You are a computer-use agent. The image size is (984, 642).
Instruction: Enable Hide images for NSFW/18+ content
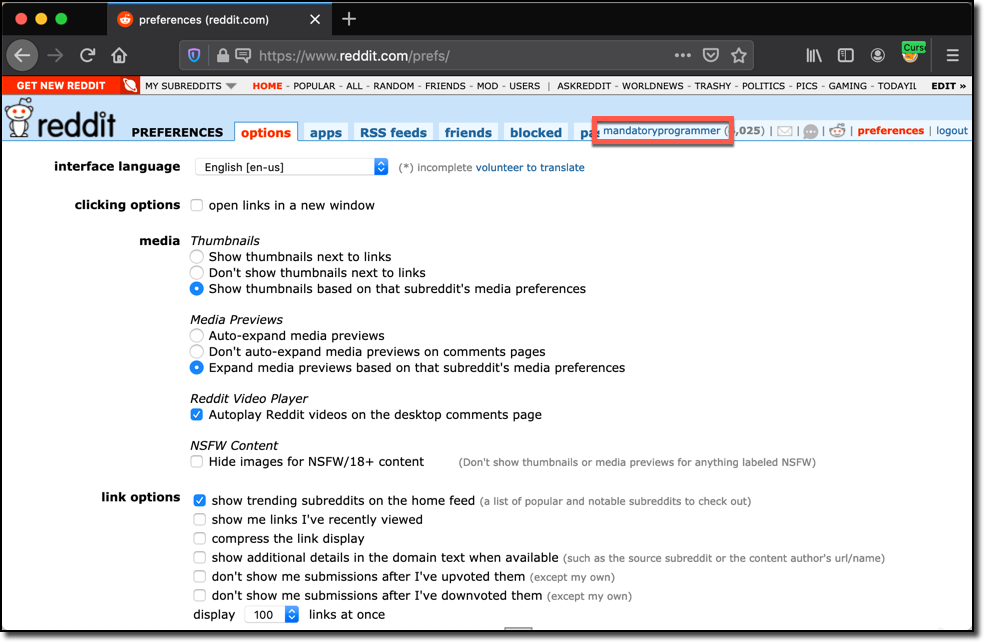[196, 462]
